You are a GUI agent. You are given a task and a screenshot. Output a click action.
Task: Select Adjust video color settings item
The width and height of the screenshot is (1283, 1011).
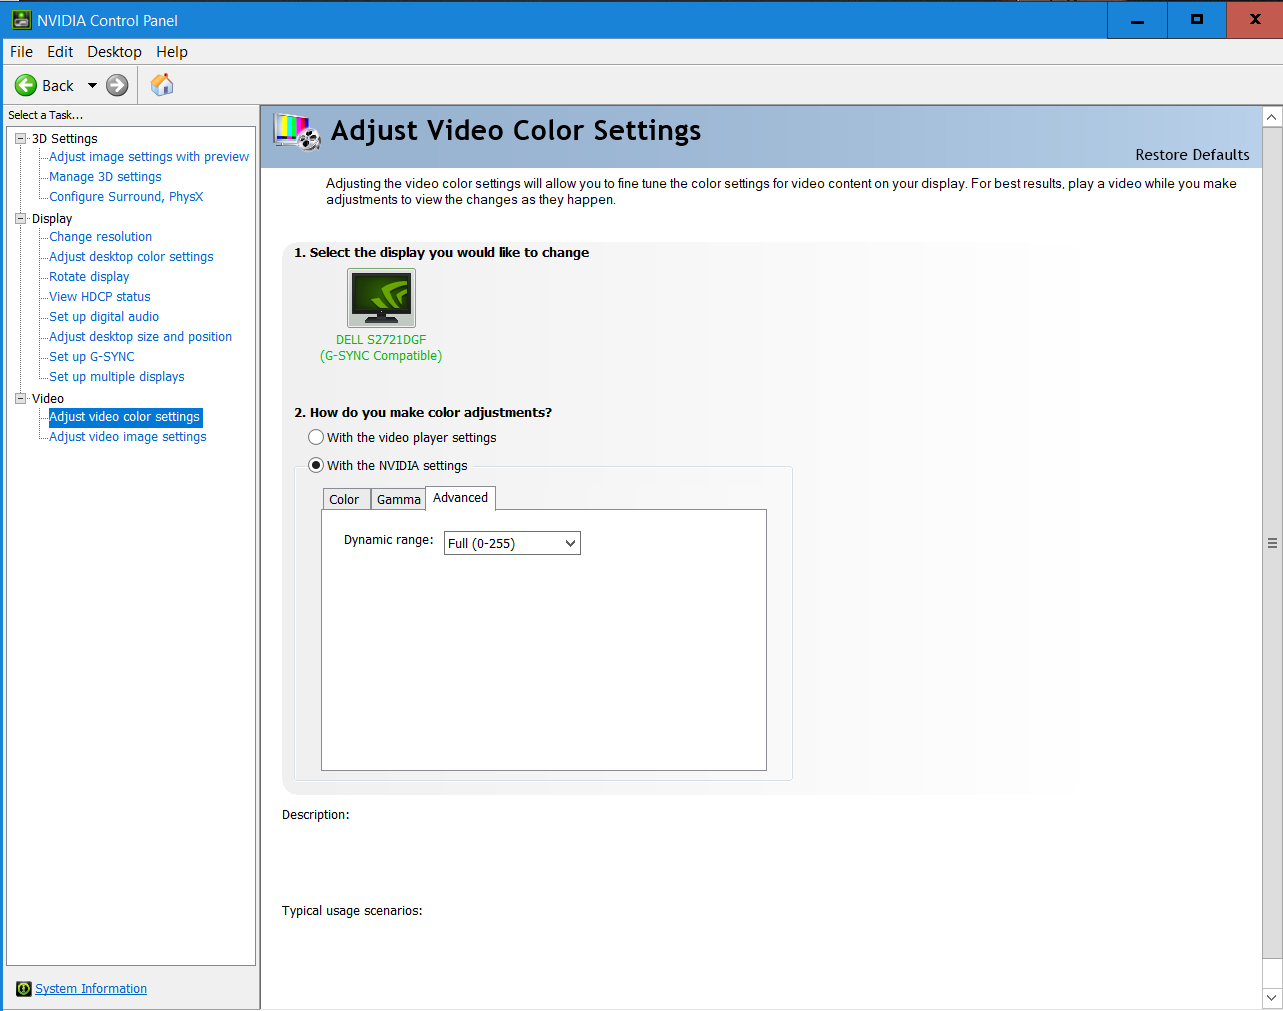[x=125, y=417]
